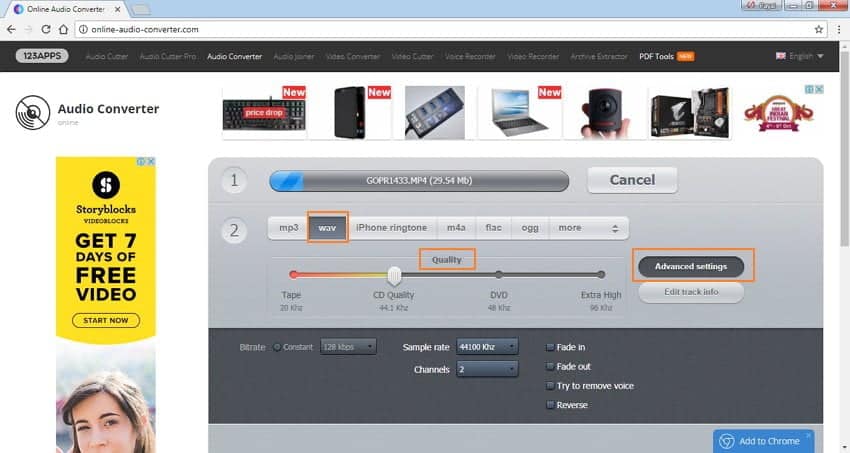Select the Constant bitrate radio button
Screen dimensions: 850x453
pyautogui.click(x=277, y=347)
